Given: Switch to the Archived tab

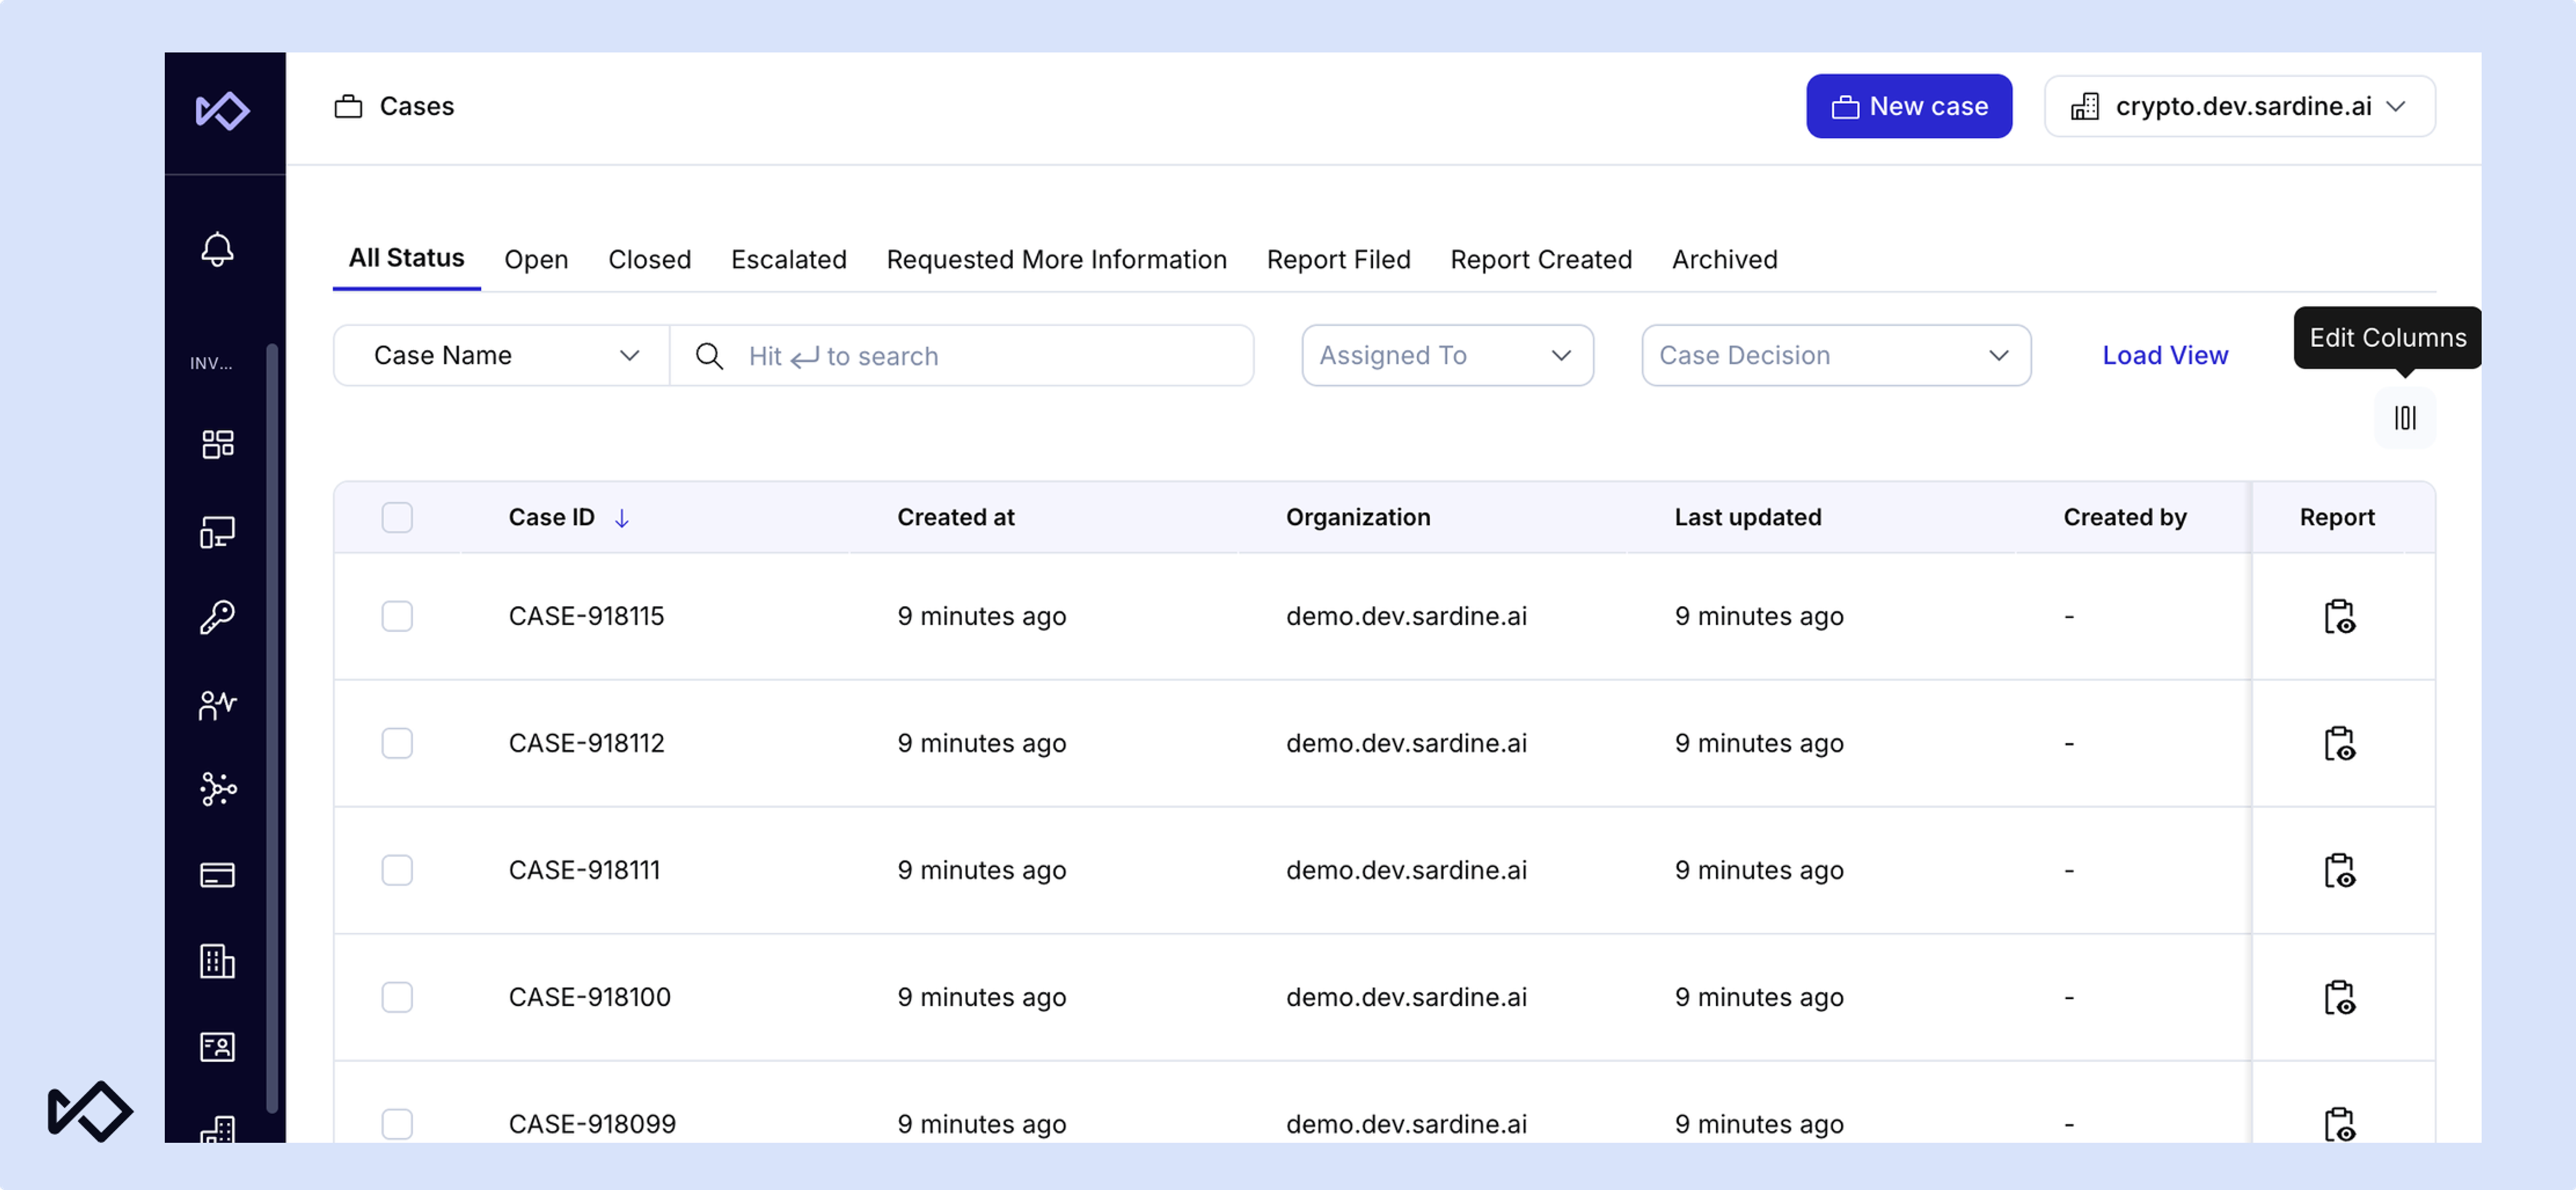Looking at the screenshot, I should (x=1724, y=259).
